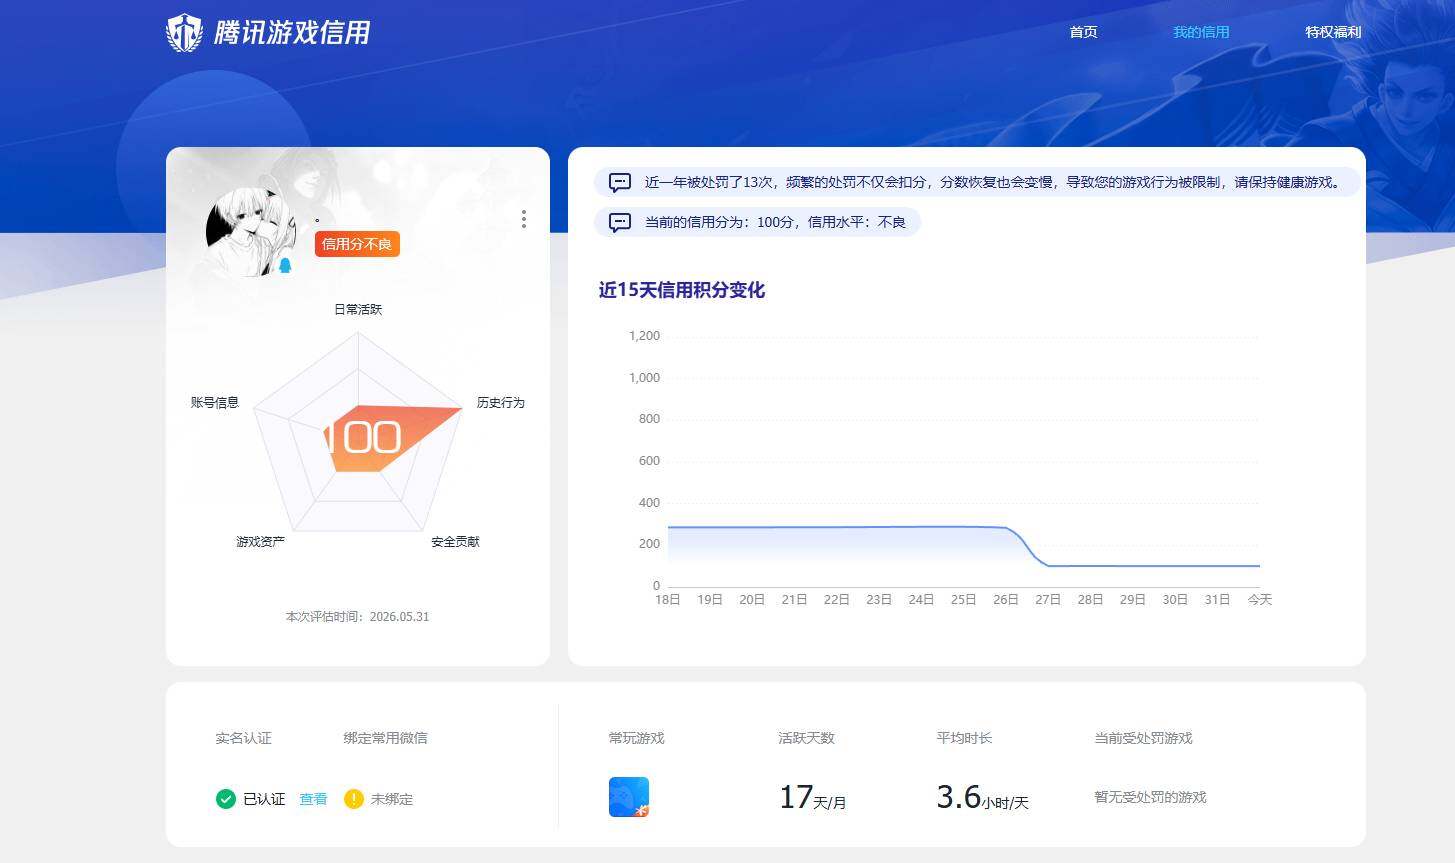Click yellow warning icon next to 未绑定
Screen dimensions: 1455x863
[353, 798]
